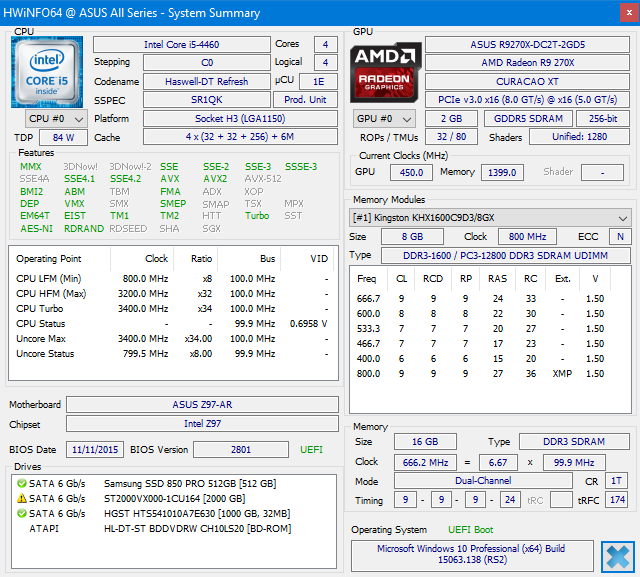Click the CPU LFM (Min) row
The height and width of the screenshot is (577, 640).
(173, 279)
